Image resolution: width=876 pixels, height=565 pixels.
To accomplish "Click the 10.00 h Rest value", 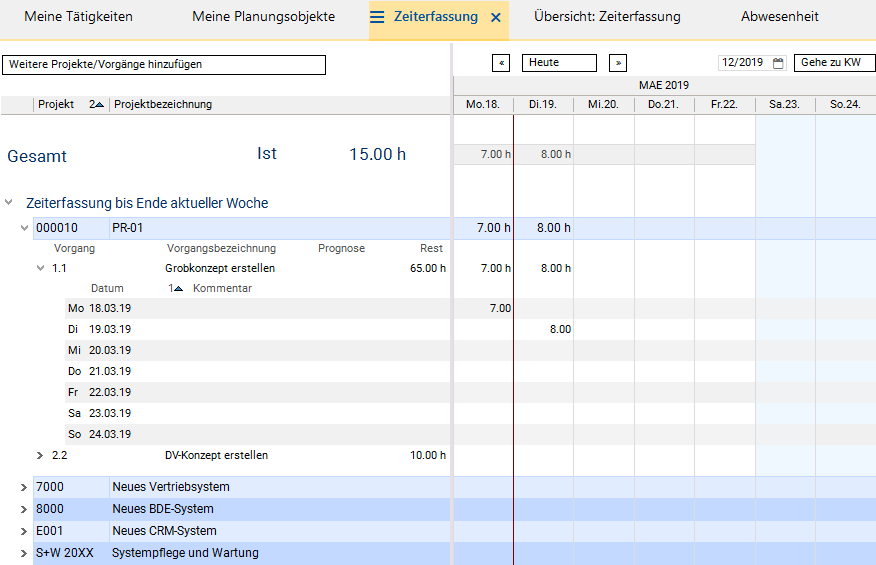I will [428, 455].
